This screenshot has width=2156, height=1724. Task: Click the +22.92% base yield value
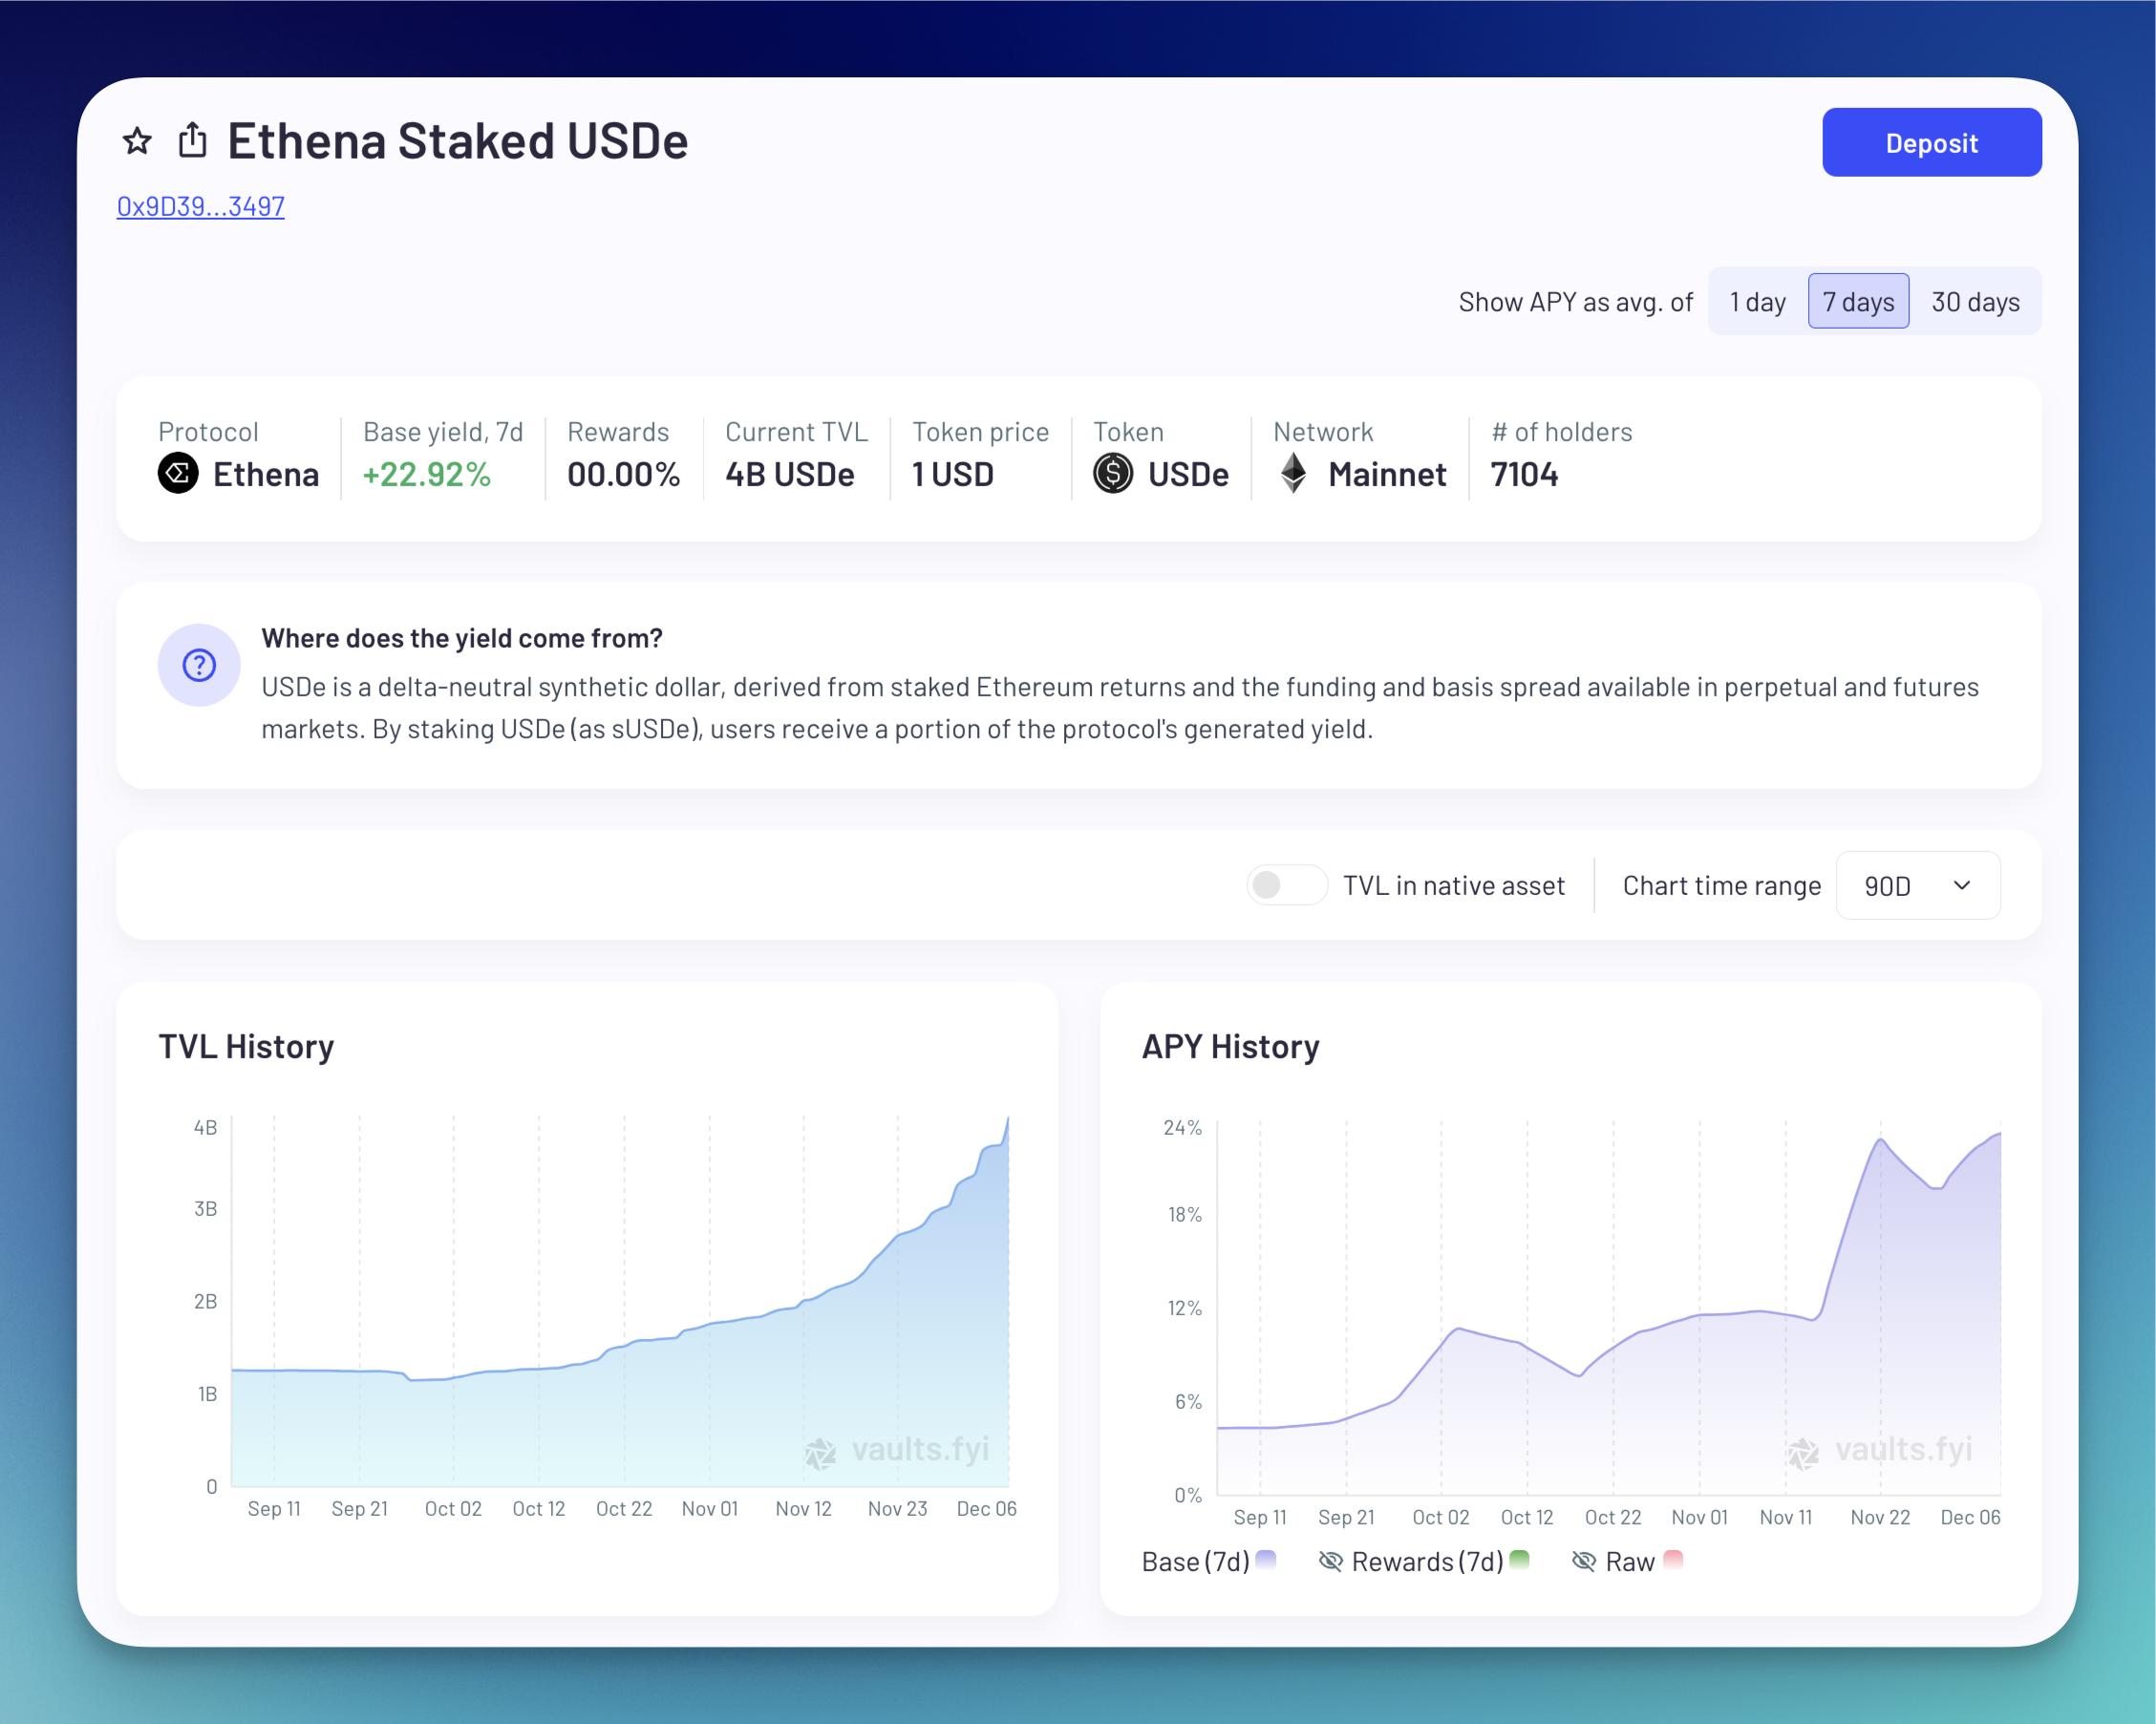[x=427, y=474]
